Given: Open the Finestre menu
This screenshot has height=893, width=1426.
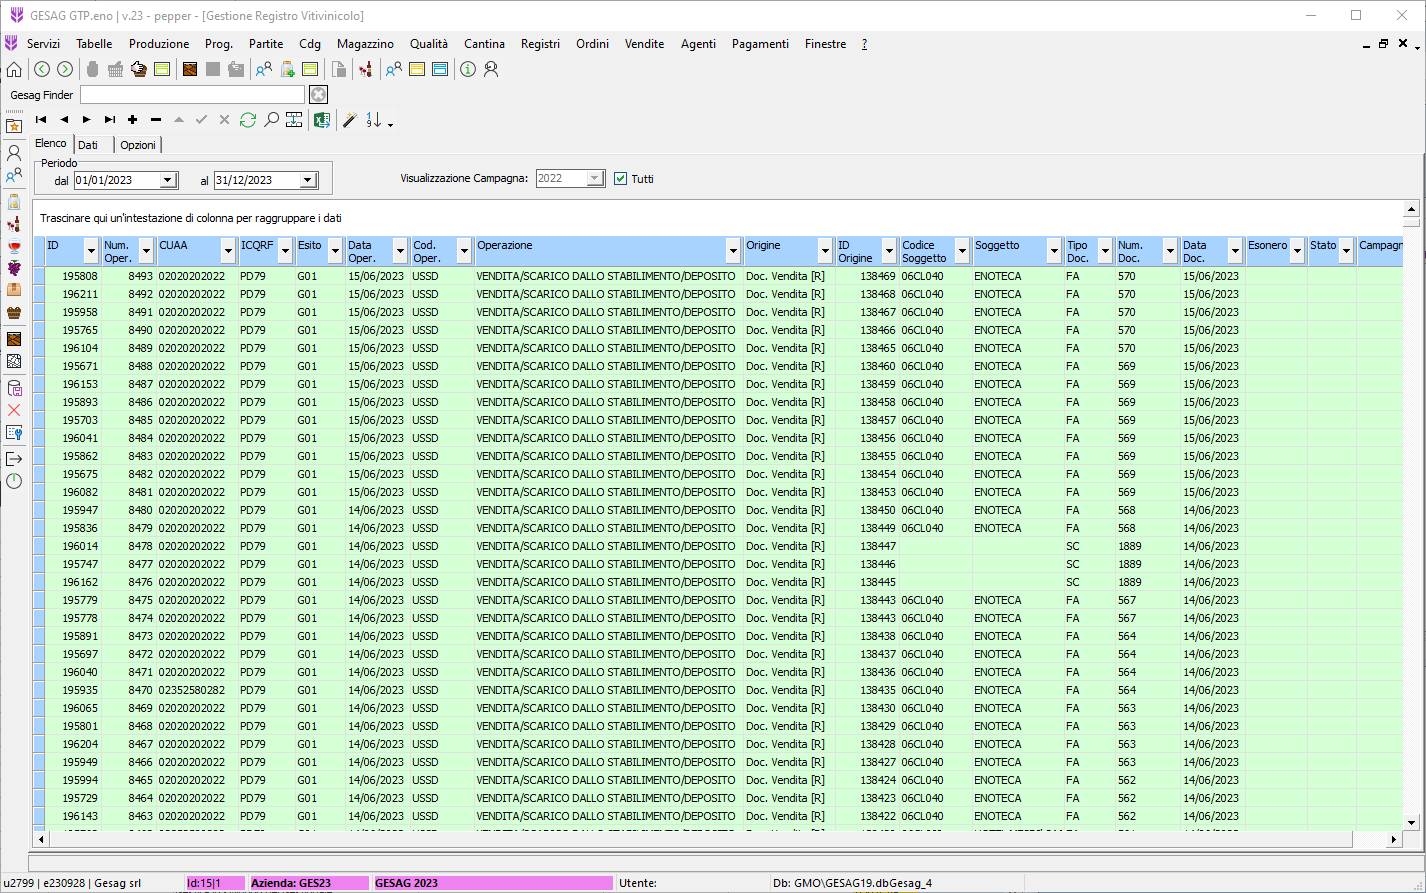Looking at the screenshot, I should point(825,44).
